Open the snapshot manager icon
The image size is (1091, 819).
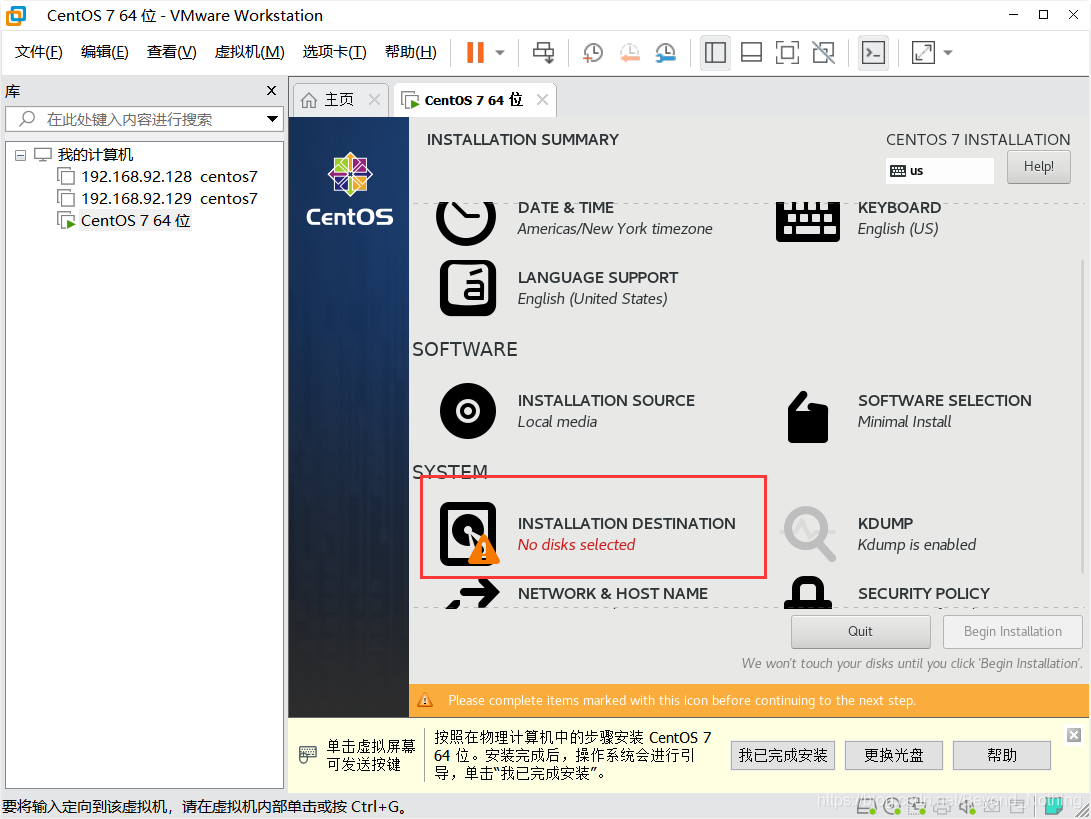click(x=665, y=52)
